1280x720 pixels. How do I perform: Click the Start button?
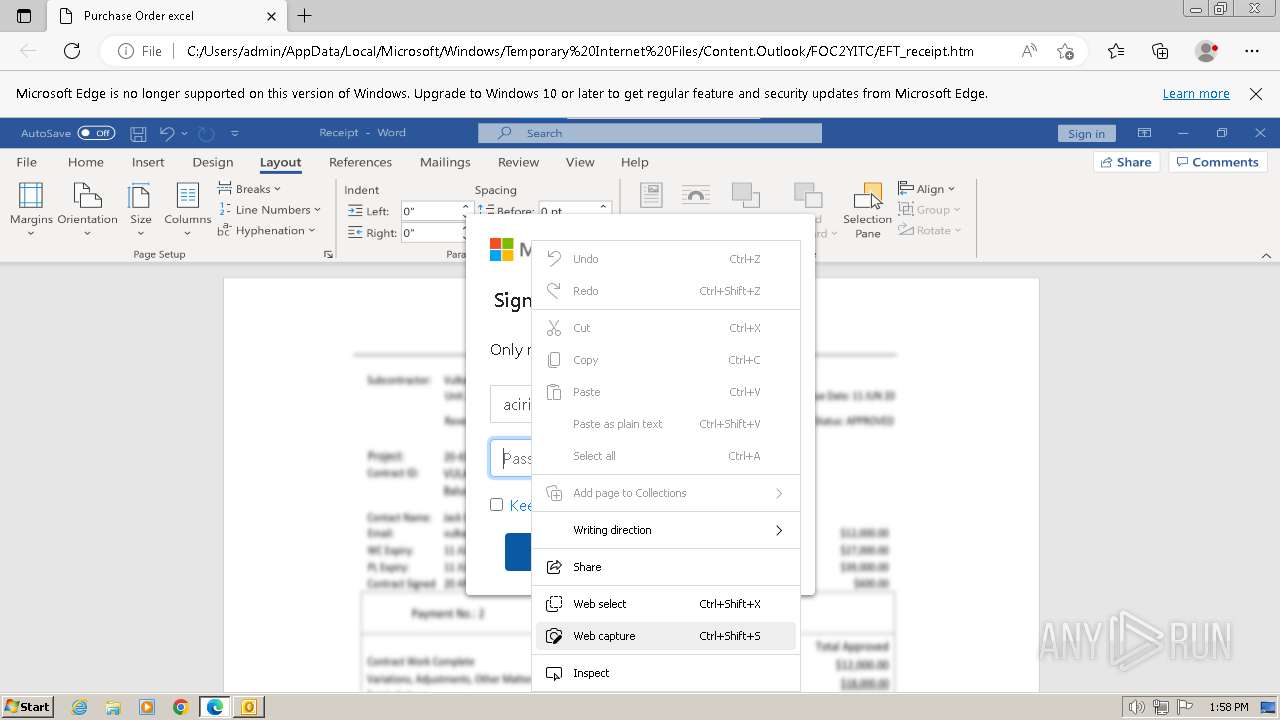tap(27, 707)
